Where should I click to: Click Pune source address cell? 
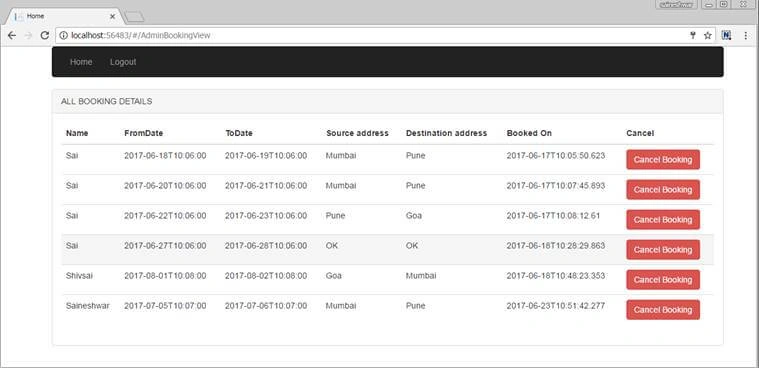(335, 216)
